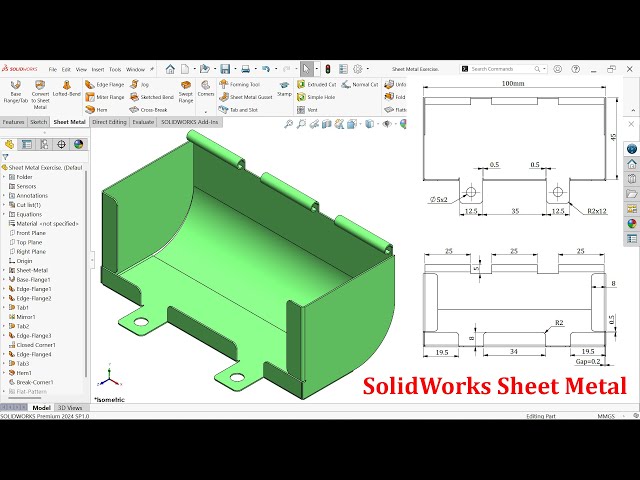Open the Forming Tool command
The height and width of the screenshot is (480, 640).
click(x=240, y=84)
